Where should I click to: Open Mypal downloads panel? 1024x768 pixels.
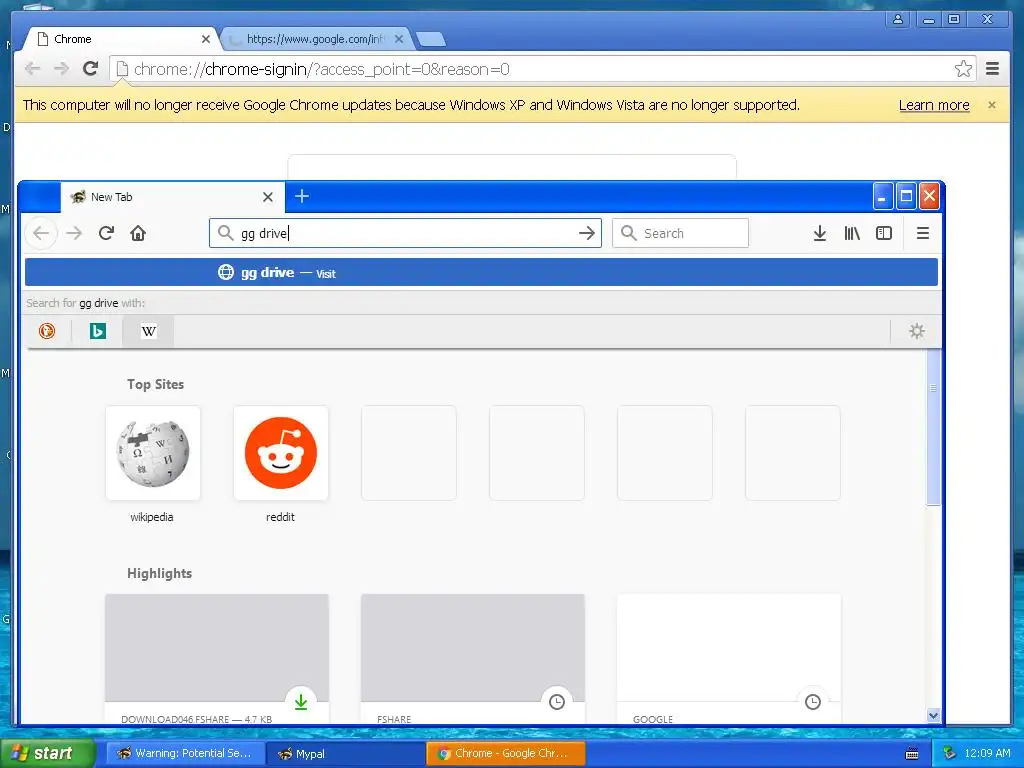(820, 233)
